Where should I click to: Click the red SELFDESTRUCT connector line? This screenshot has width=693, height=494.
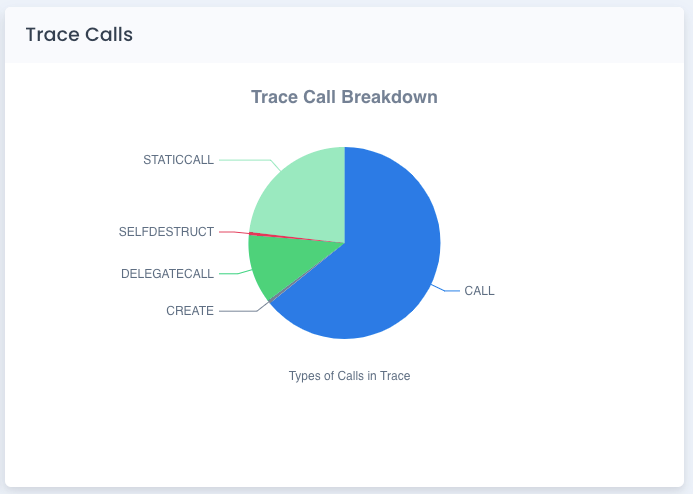point(230,232)
